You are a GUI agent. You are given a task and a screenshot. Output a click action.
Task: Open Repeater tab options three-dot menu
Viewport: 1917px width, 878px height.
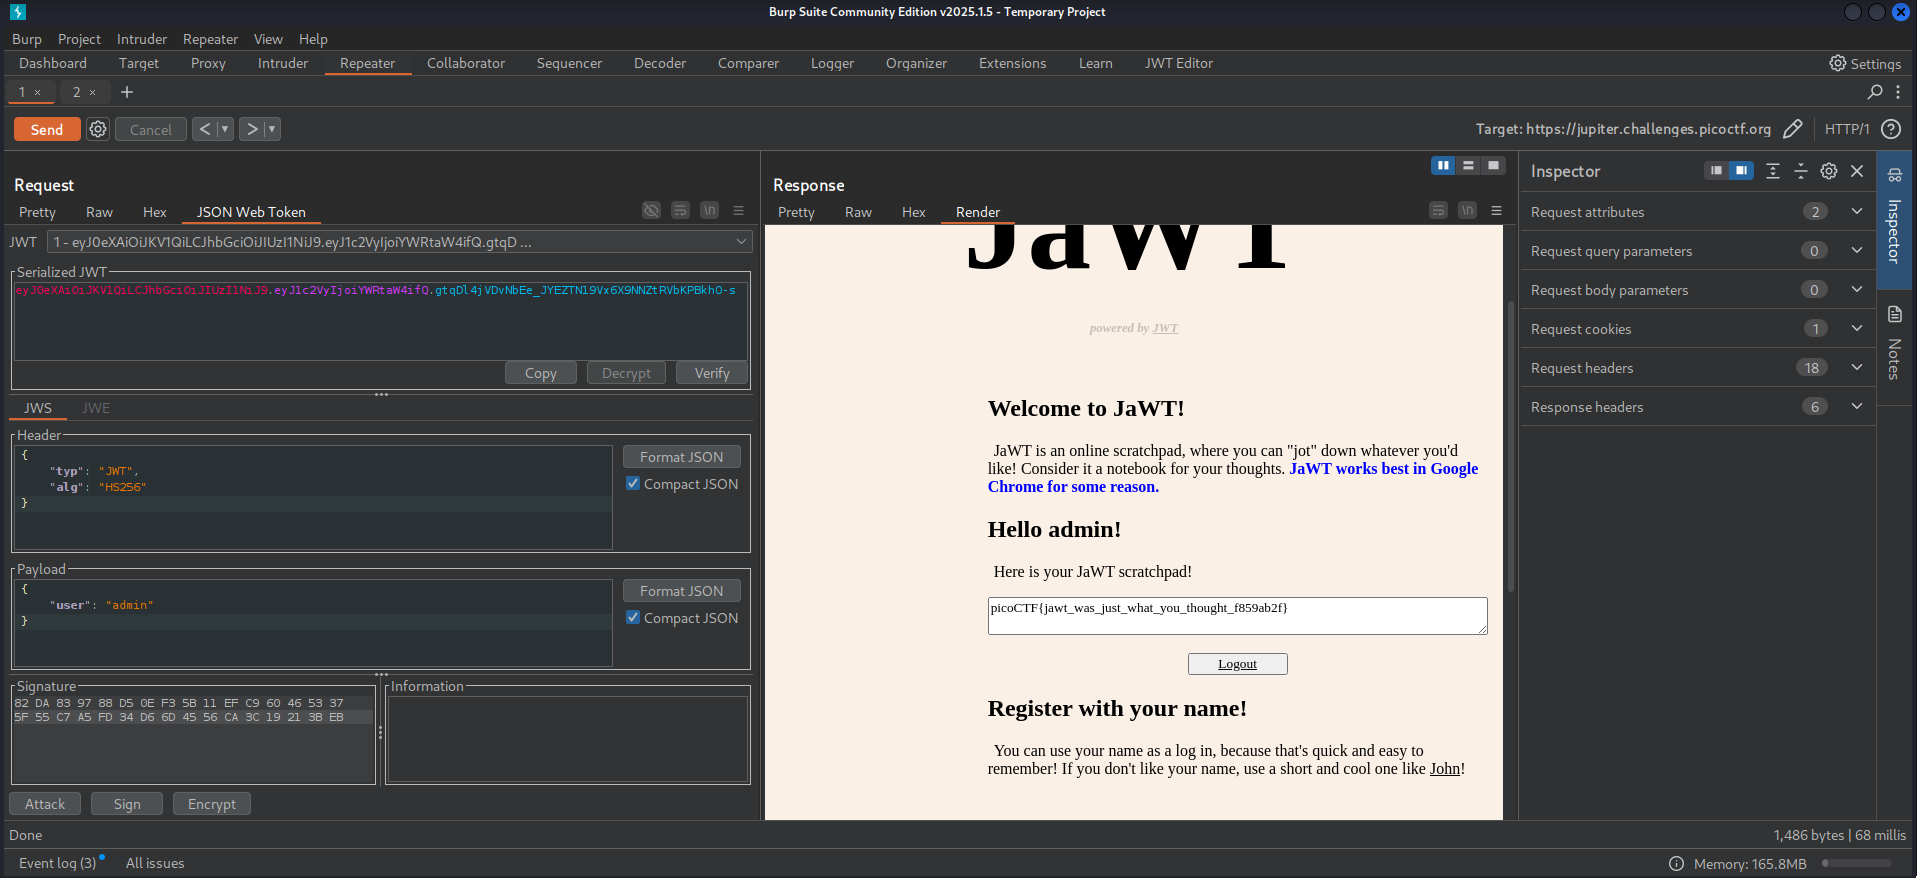pos(1898,92)
